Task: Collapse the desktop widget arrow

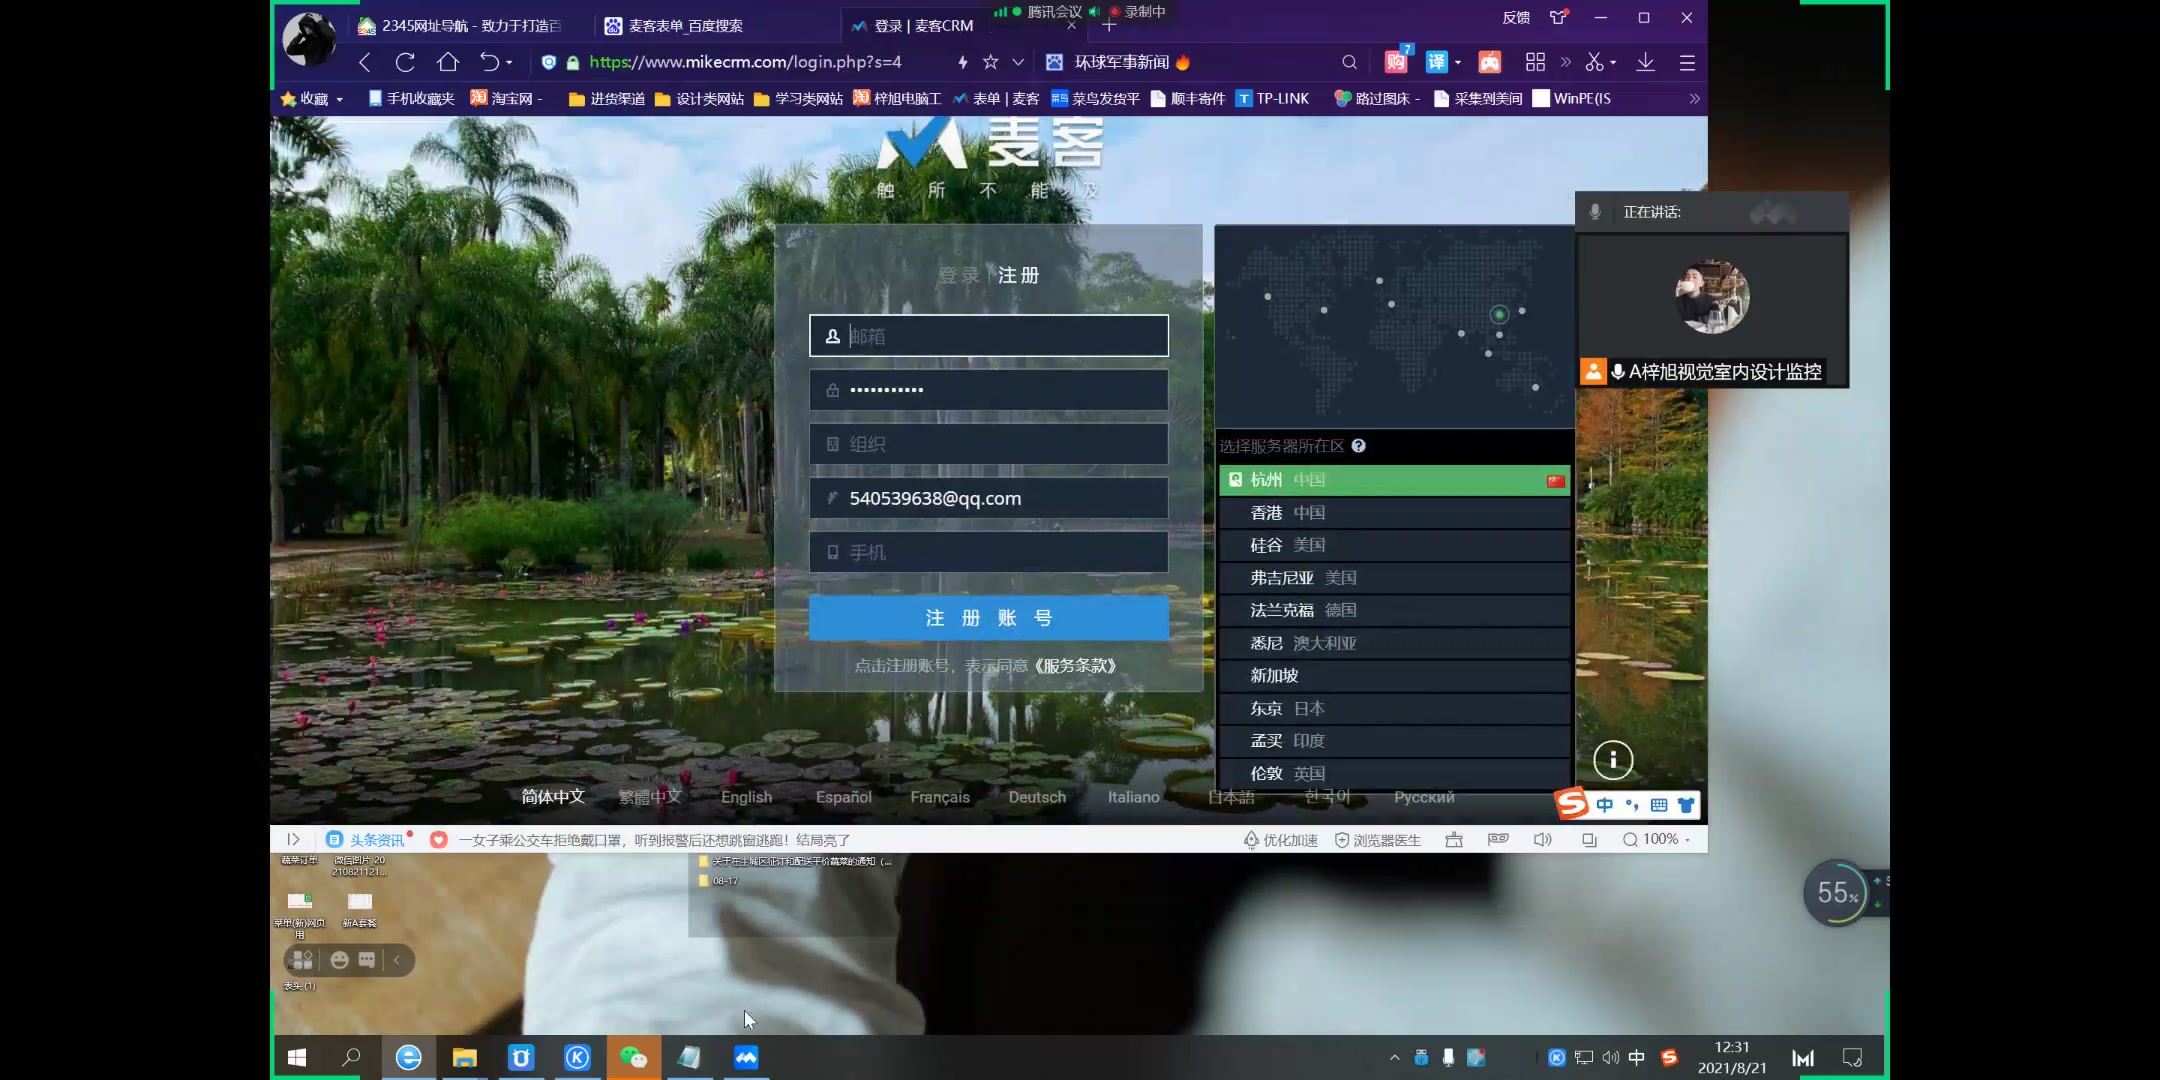Action: [x=397, y=960]
